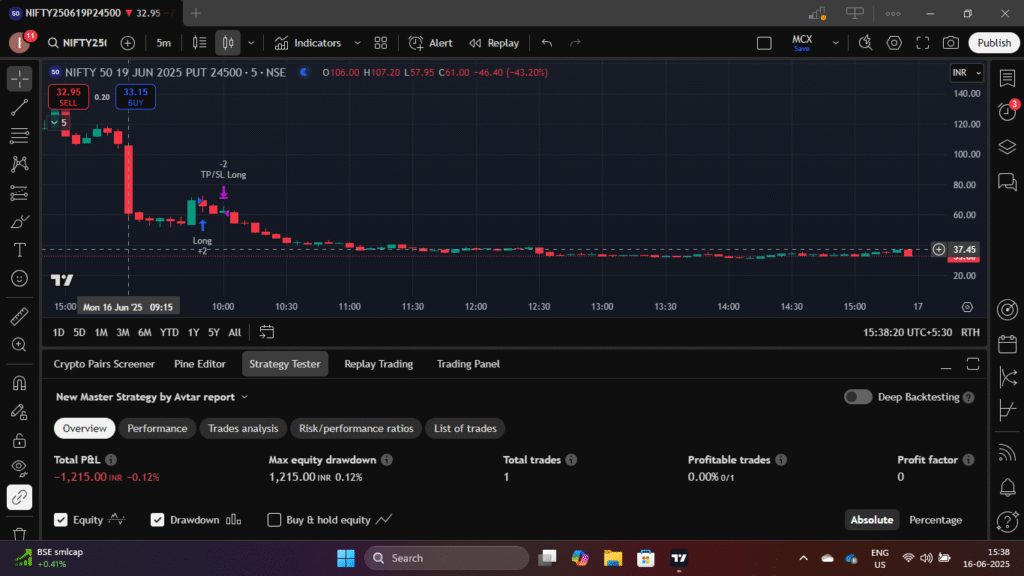Select the brush drawing tool
The image size is (1024, 576).
coord(20,222)
